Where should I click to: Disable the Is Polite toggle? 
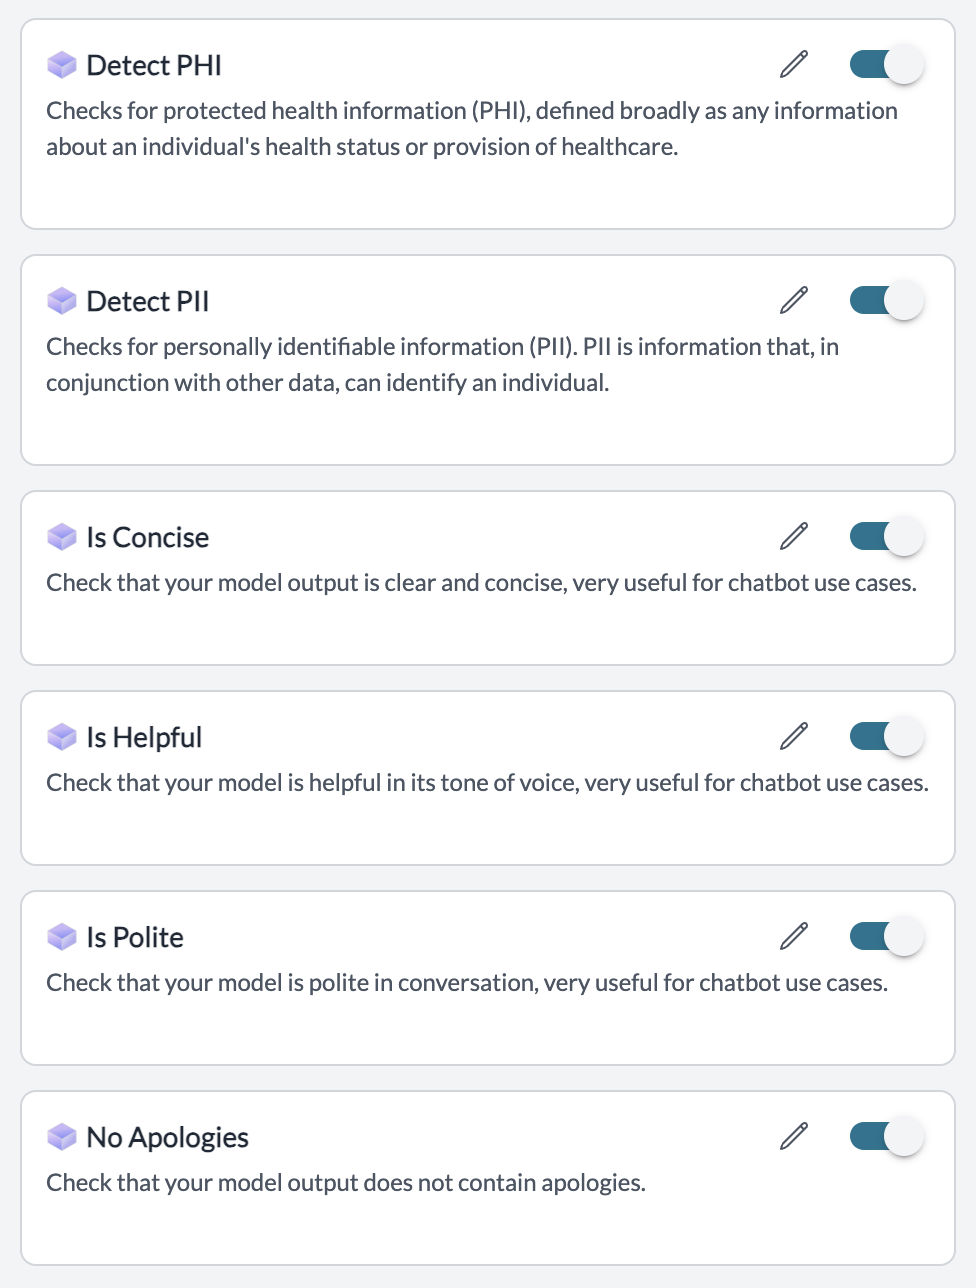(887, 936)
